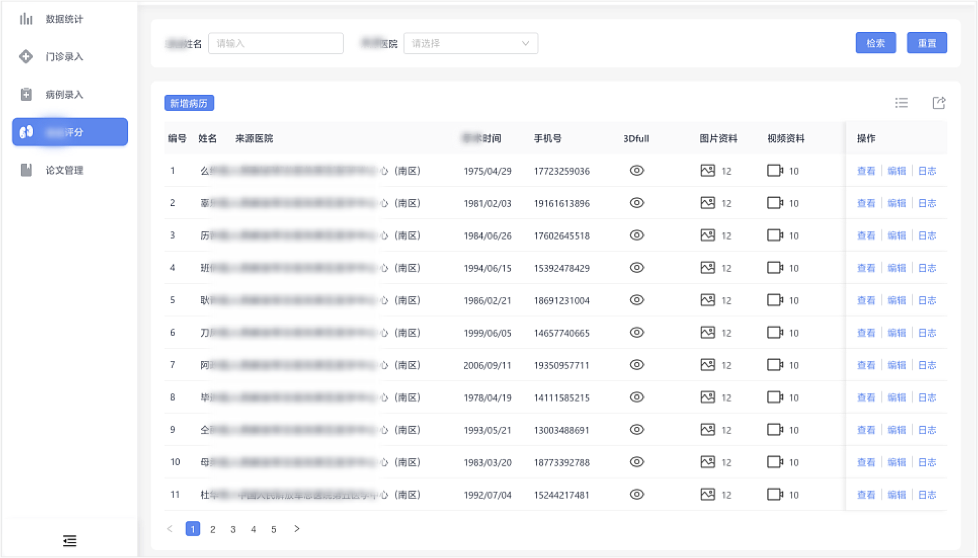
Task: Toggle 3Dfull eye icon in row 2
Action: pyautogui.click(x=636, y=203)
